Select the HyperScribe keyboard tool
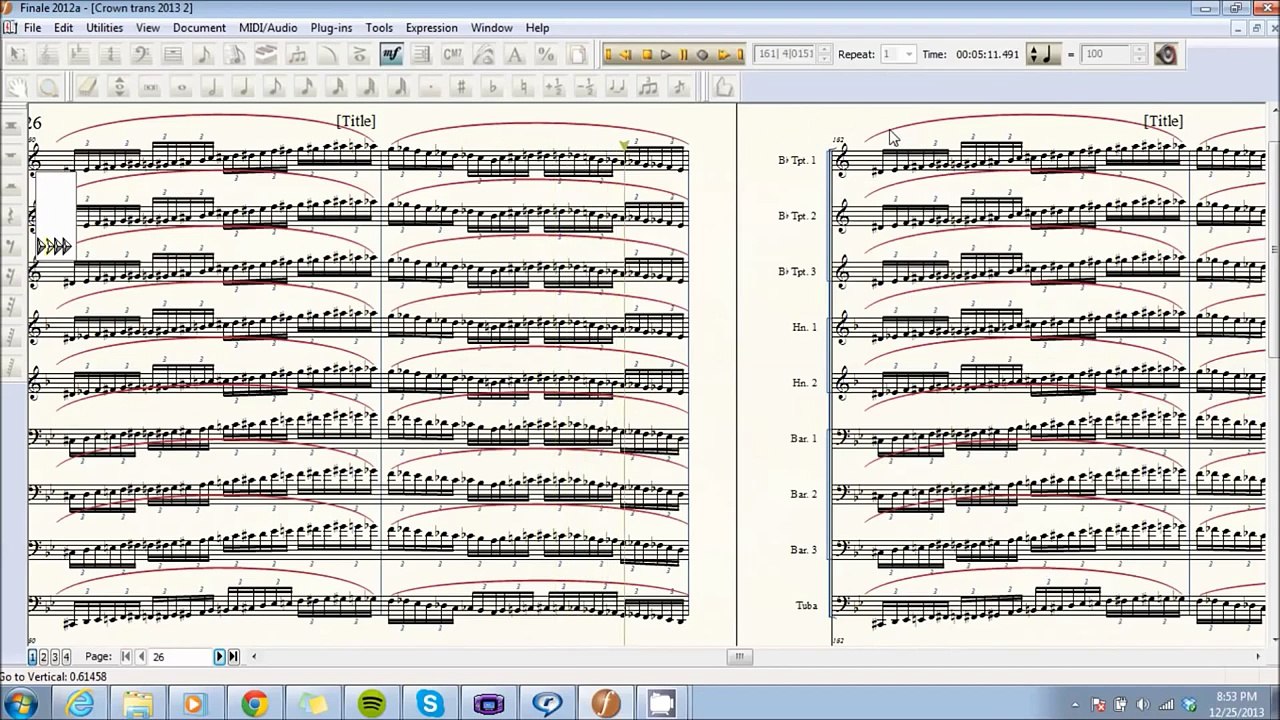 [x=266, y=54]
